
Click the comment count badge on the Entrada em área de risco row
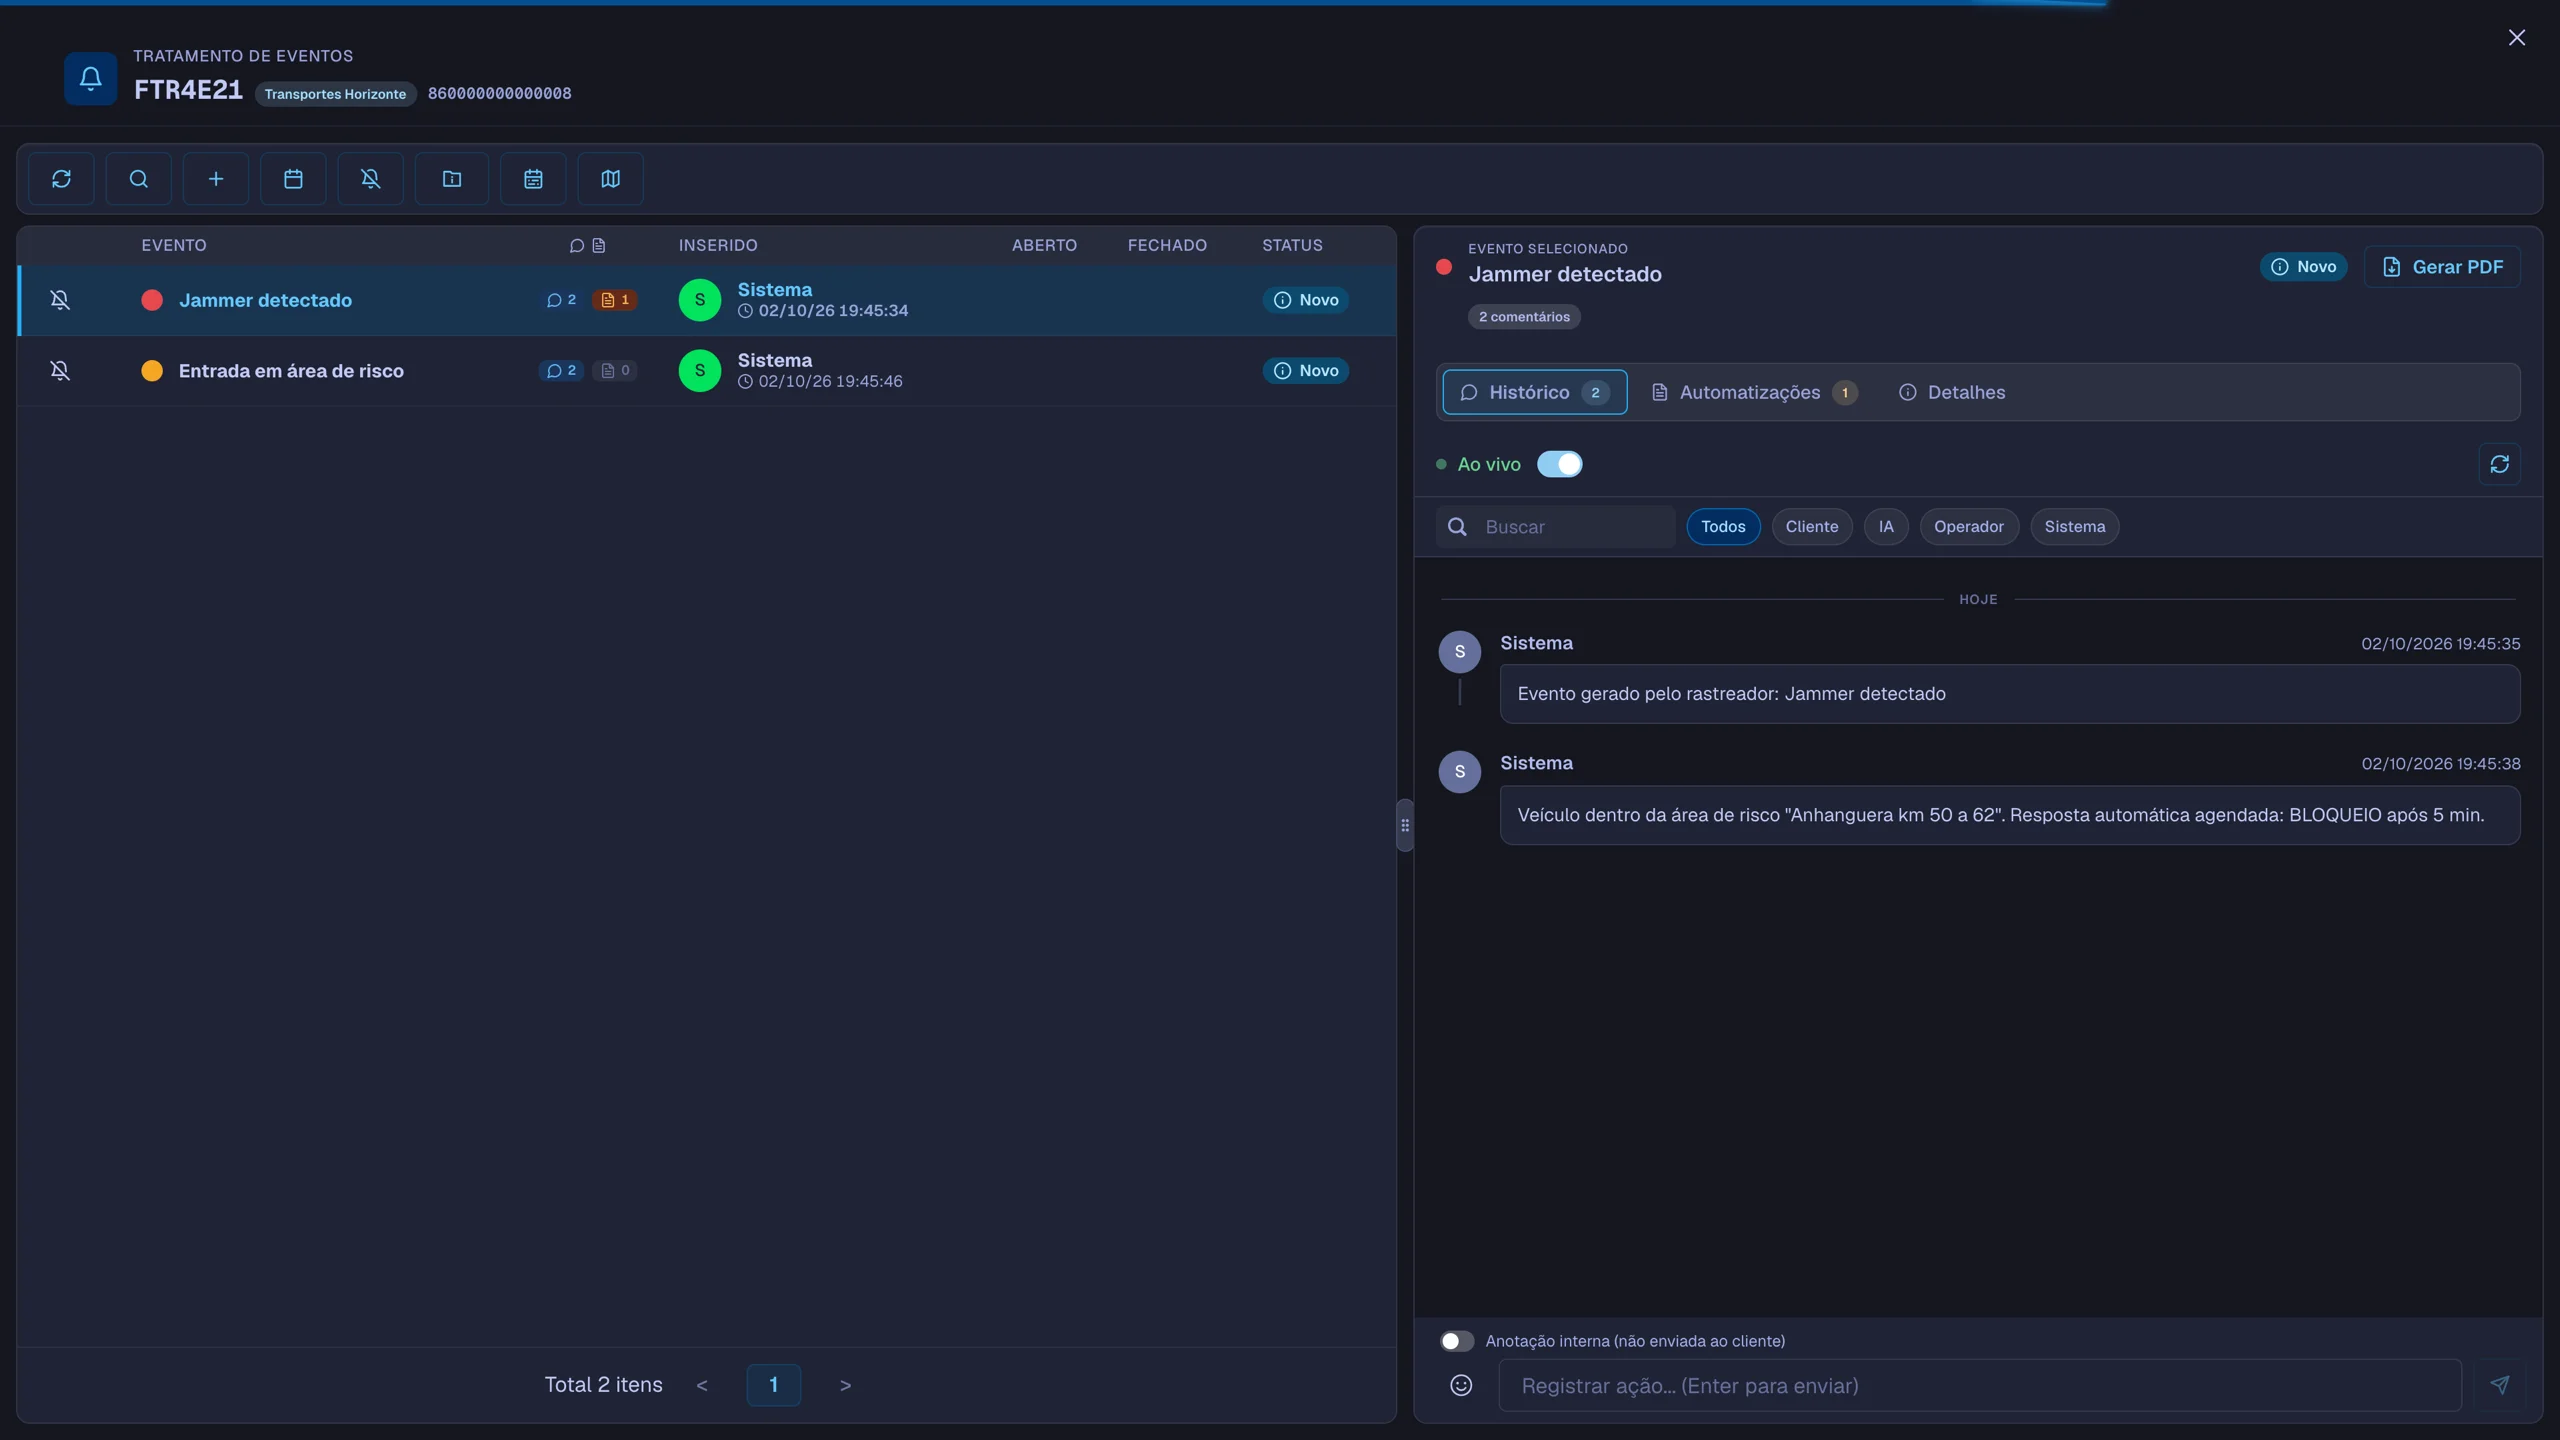click(x=561, y=371)
